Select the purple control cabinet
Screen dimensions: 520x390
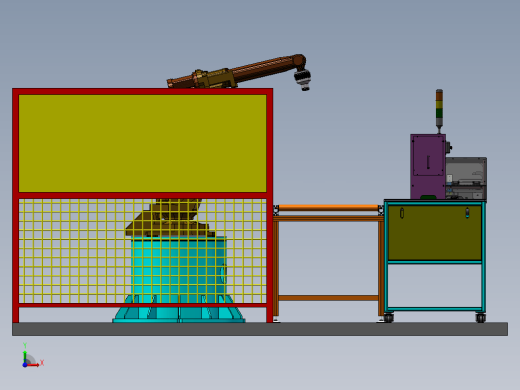tap(428, 167)
